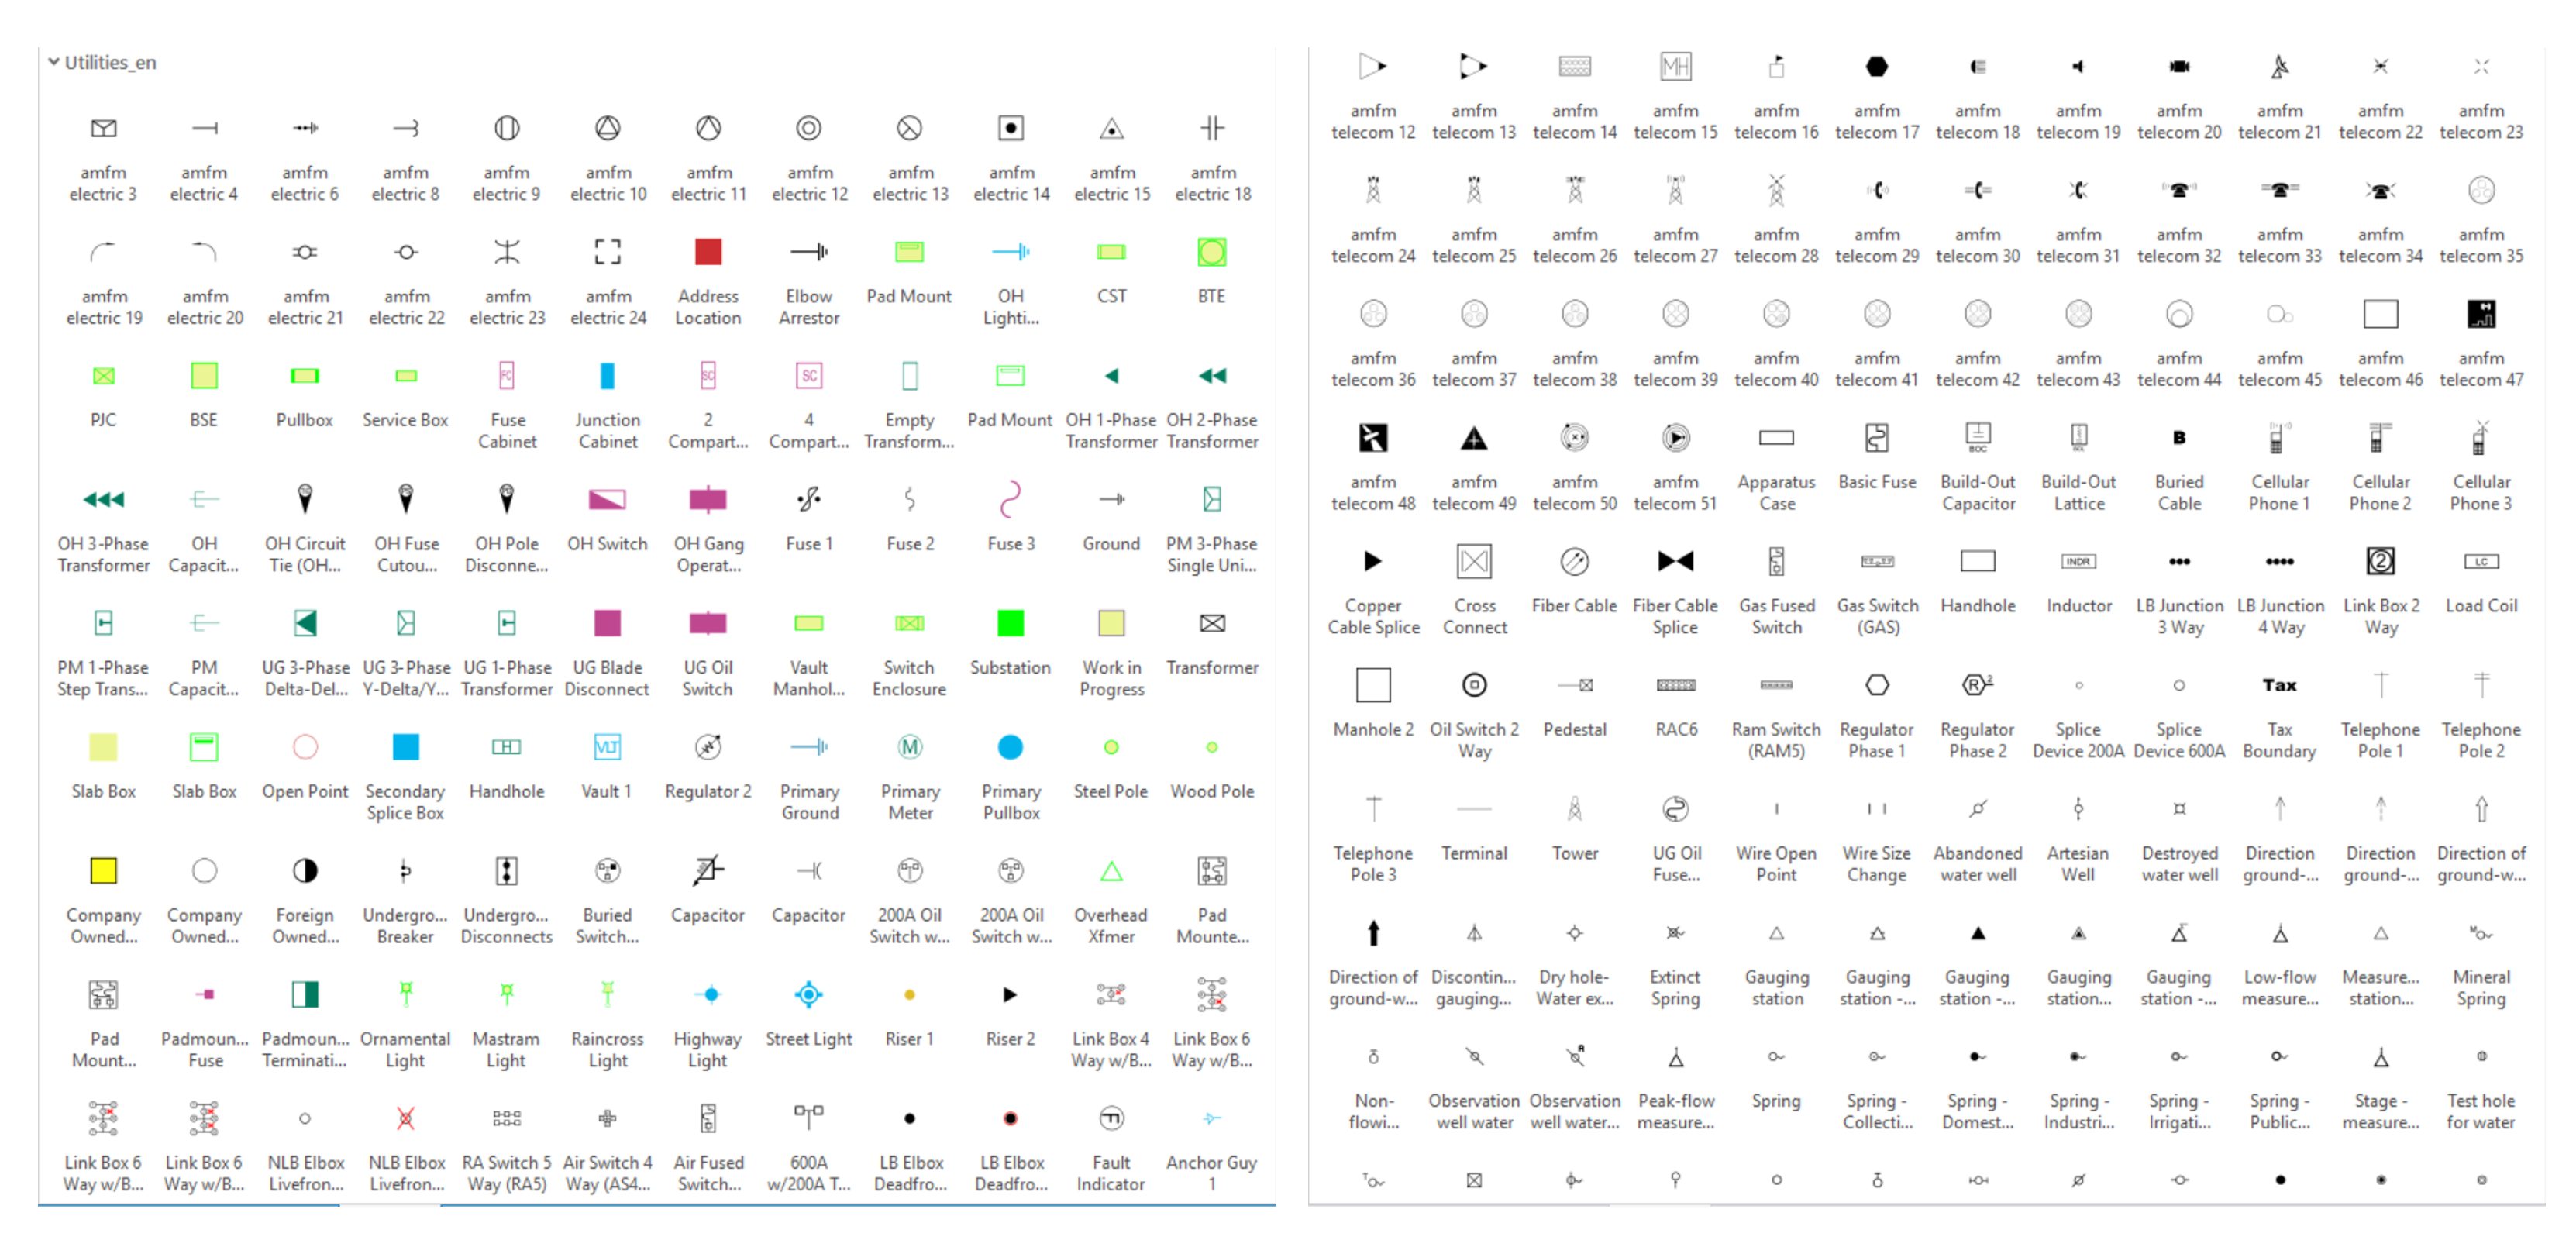This screenshot has width=2576, height=1254.
Task: Click the Manhole 2 symbol
Action: 1373,686
